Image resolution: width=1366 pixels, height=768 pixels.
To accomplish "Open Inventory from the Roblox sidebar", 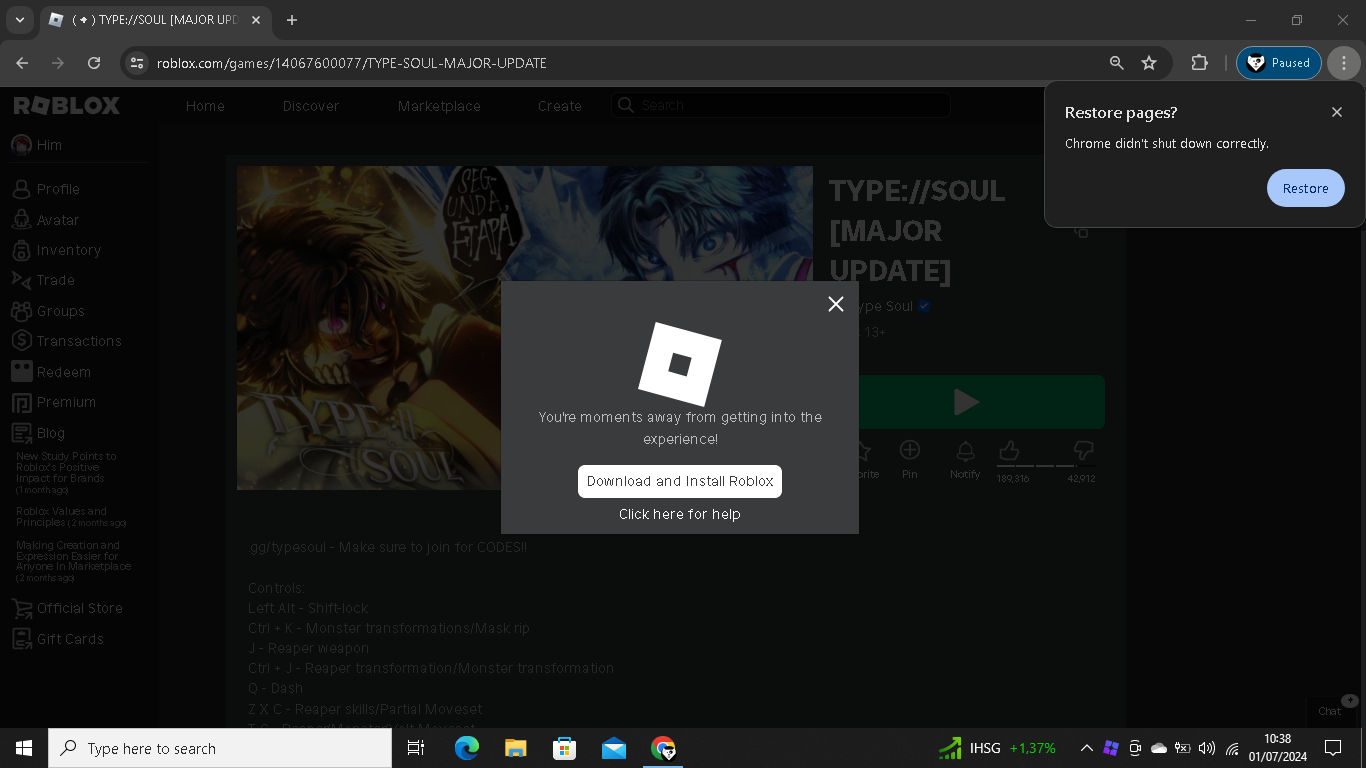I will [x=56, y=250].
